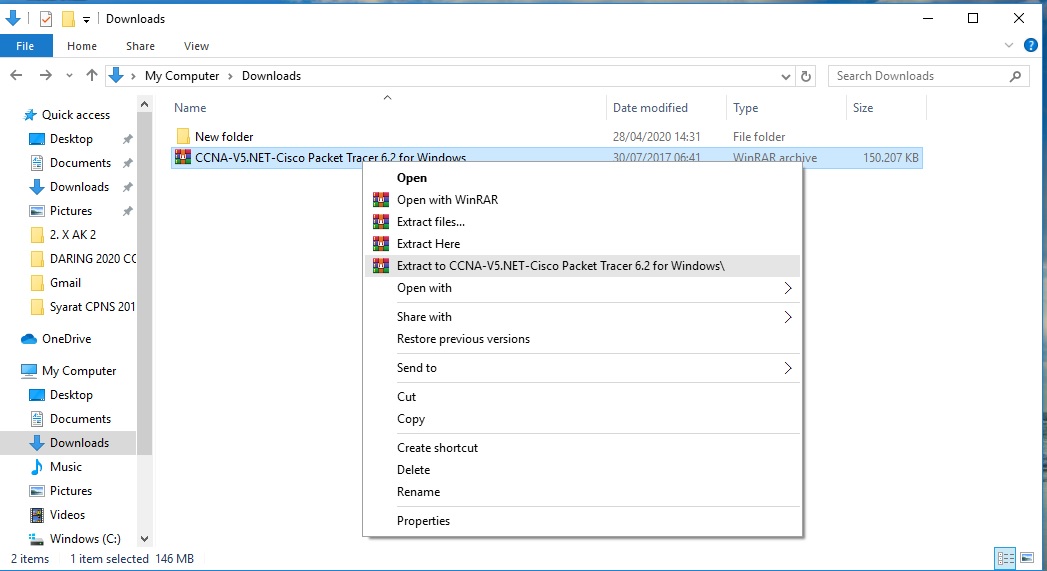Click navigation pane scrollbar down arrow
Image resolution: width=1047 pixels, height=571 pixels.
[x=144, y=539]
